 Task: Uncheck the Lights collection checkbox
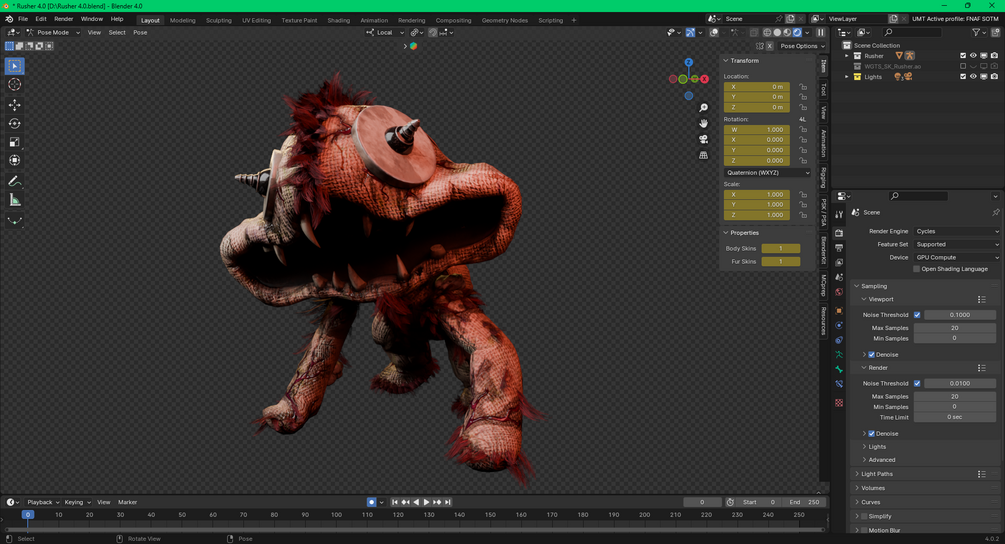tap(963, 77)
